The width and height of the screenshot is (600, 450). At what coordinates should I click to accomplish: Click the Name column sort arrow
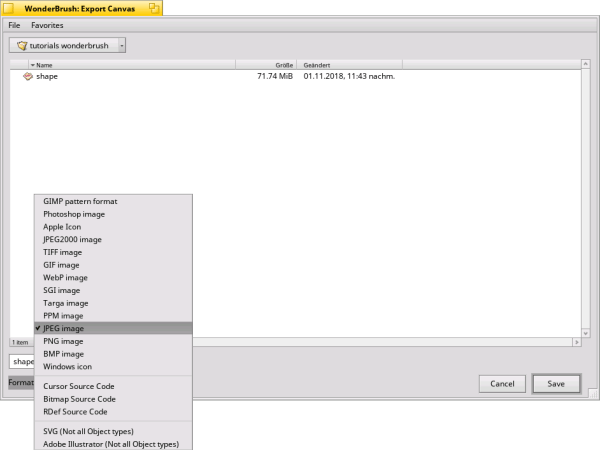33,64
